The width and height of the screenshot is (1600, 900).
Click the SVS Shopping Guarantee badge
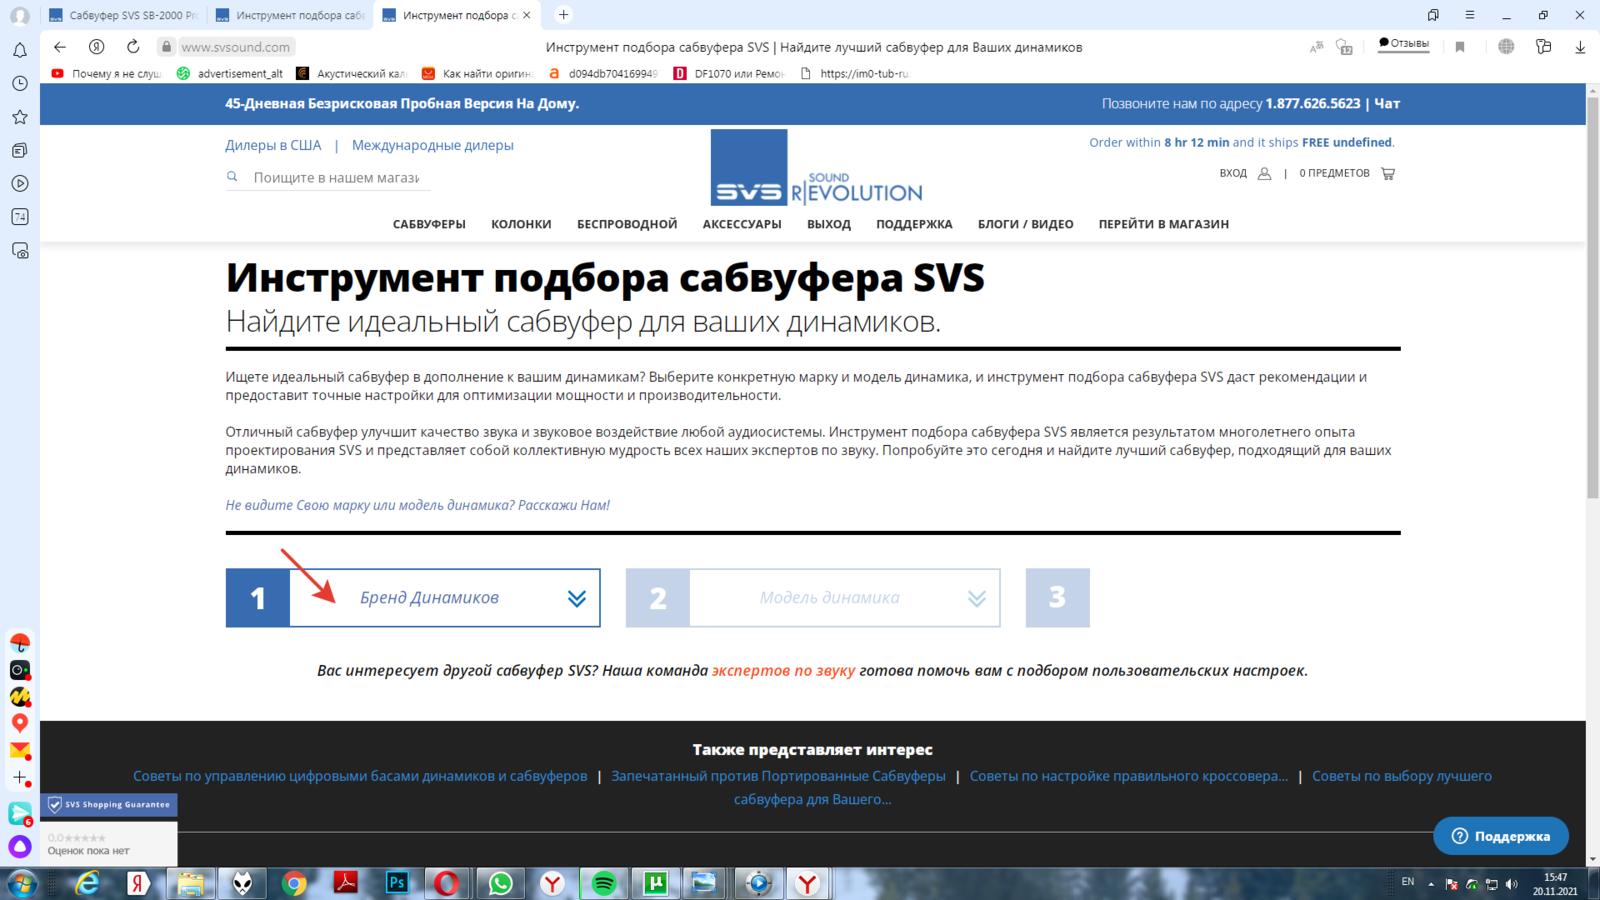[x=109, y=805]
